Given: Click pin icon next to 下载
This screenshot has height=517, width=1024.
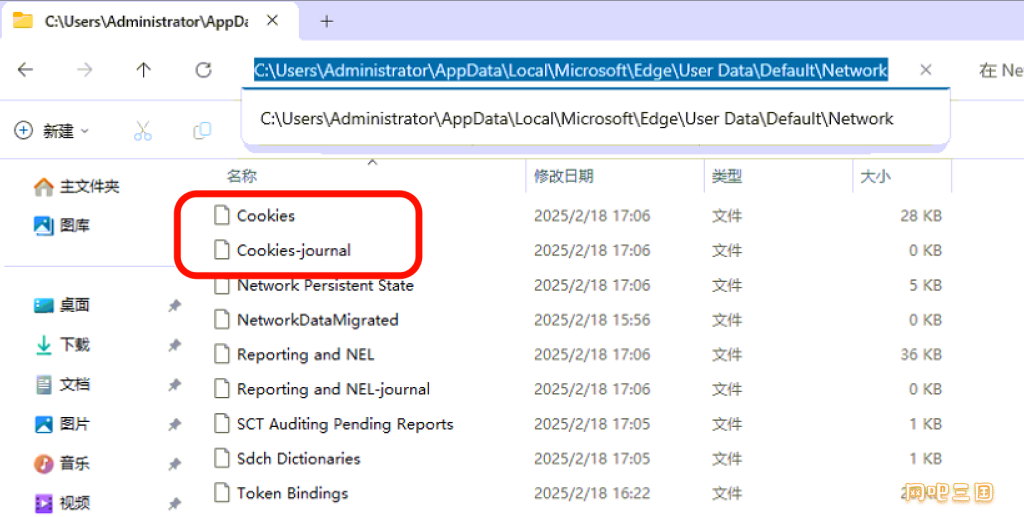Looking at the screenshot, I should [x=174, y=345].
